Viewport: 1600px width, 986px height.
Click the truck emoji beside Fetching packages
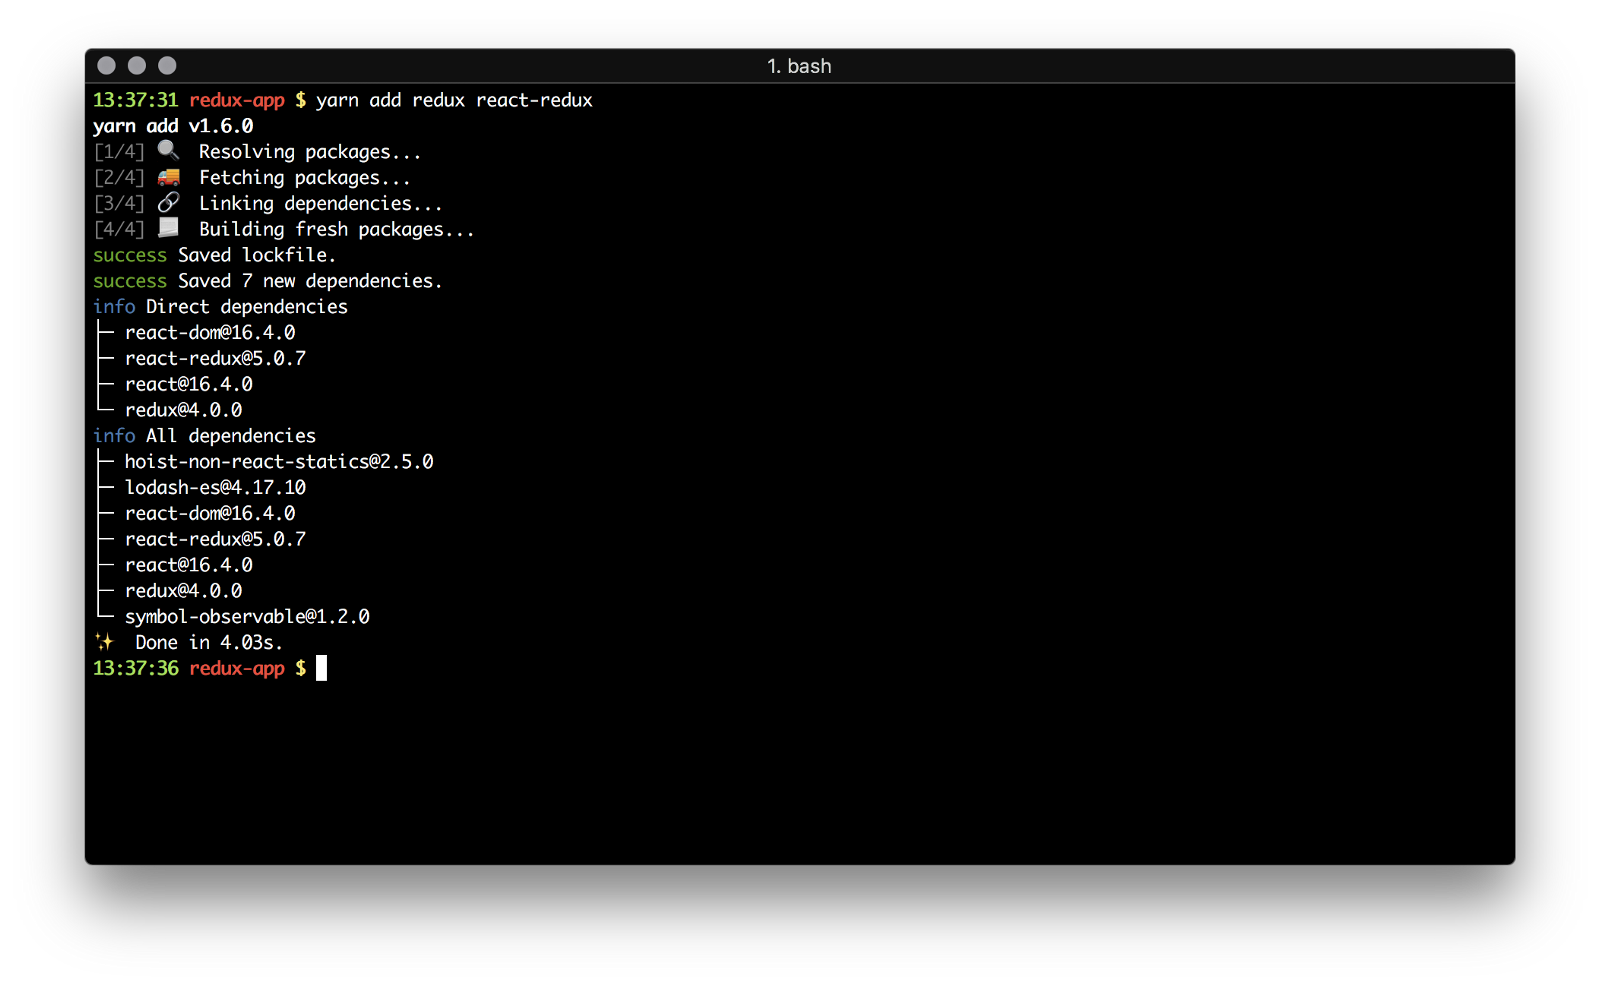pyautogui.click(x=169, y=177)
